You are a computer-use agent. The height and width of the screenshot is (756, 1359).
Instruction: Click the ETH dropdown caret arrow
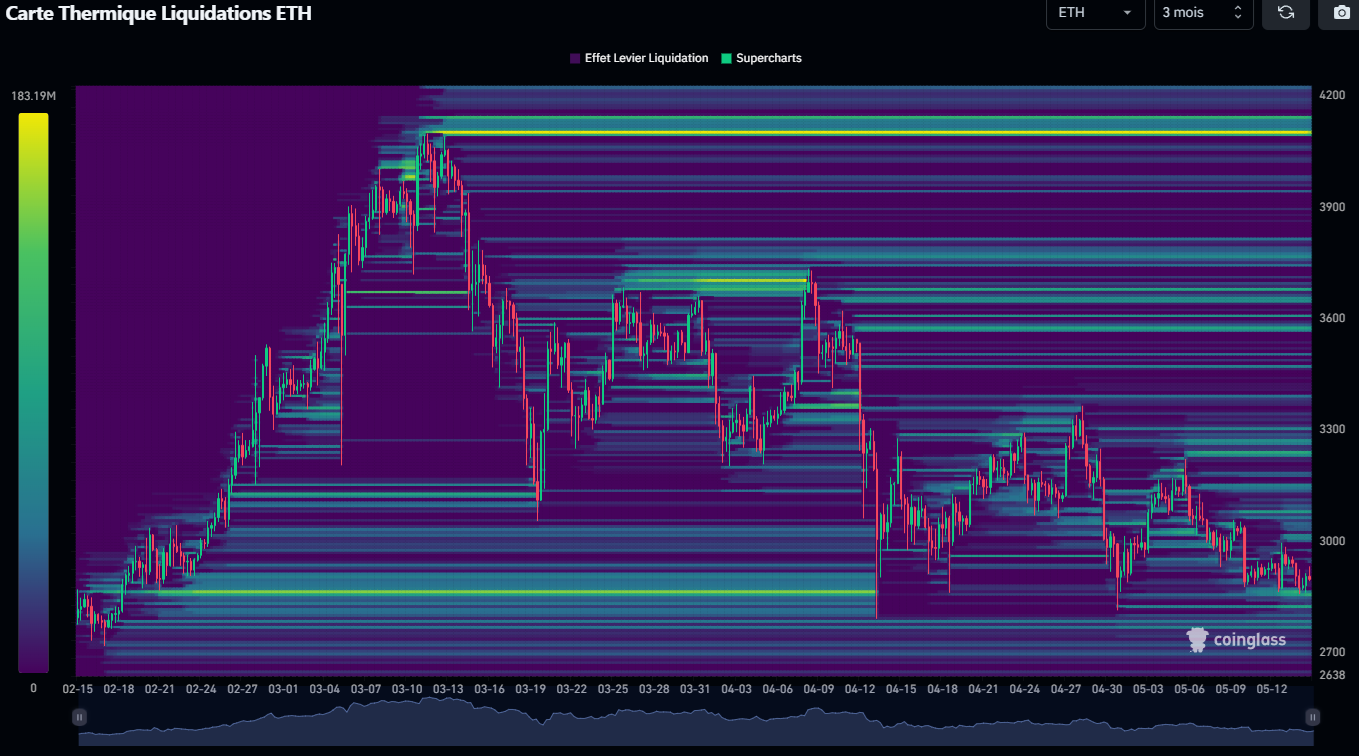(1129, 12)
